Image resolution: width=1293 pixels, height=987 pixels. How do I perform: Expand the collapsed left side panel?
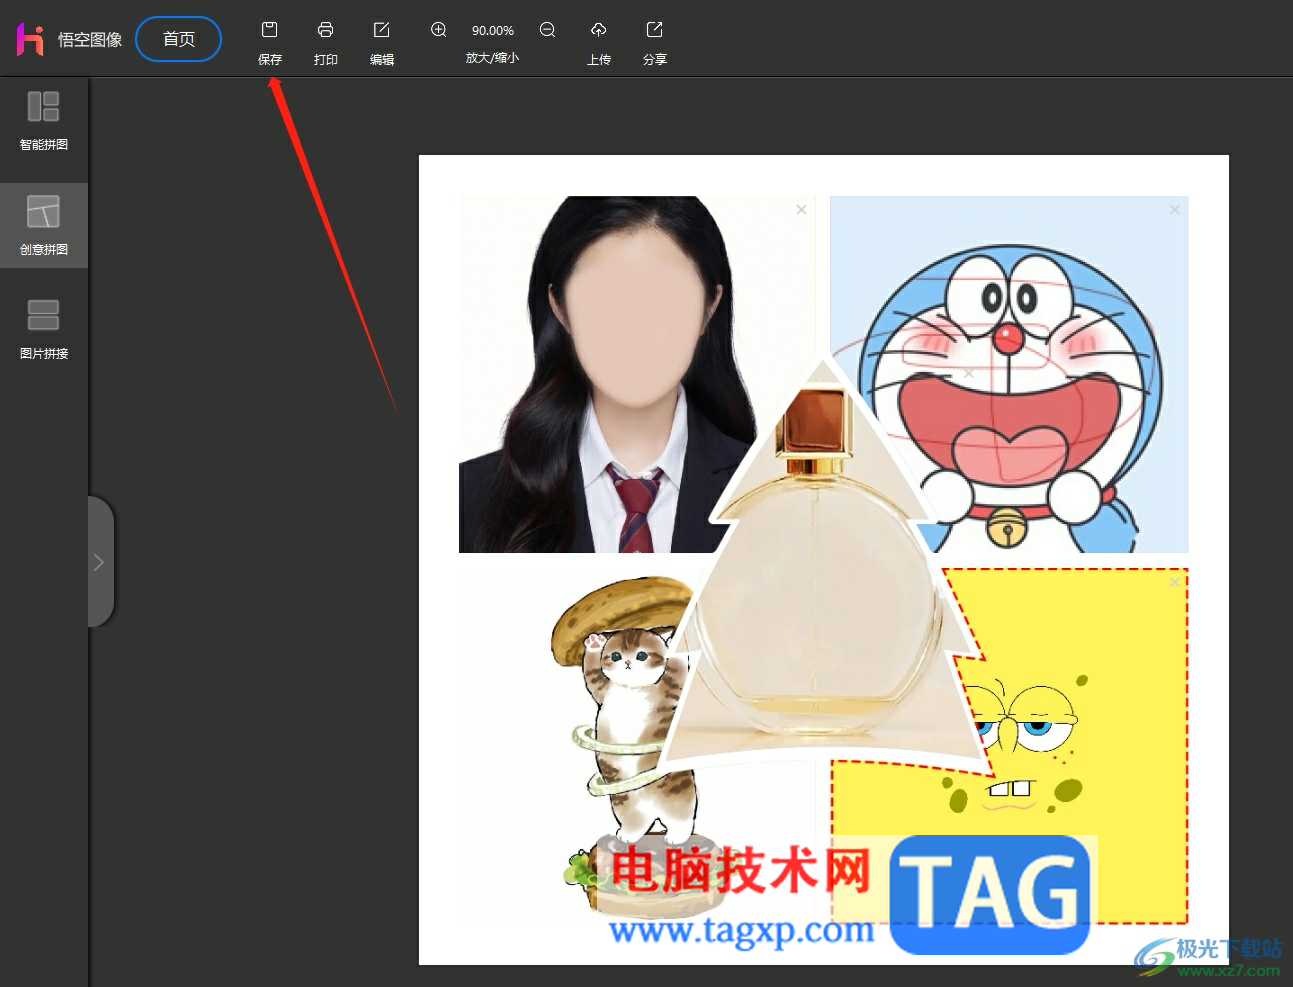point(100,562)
